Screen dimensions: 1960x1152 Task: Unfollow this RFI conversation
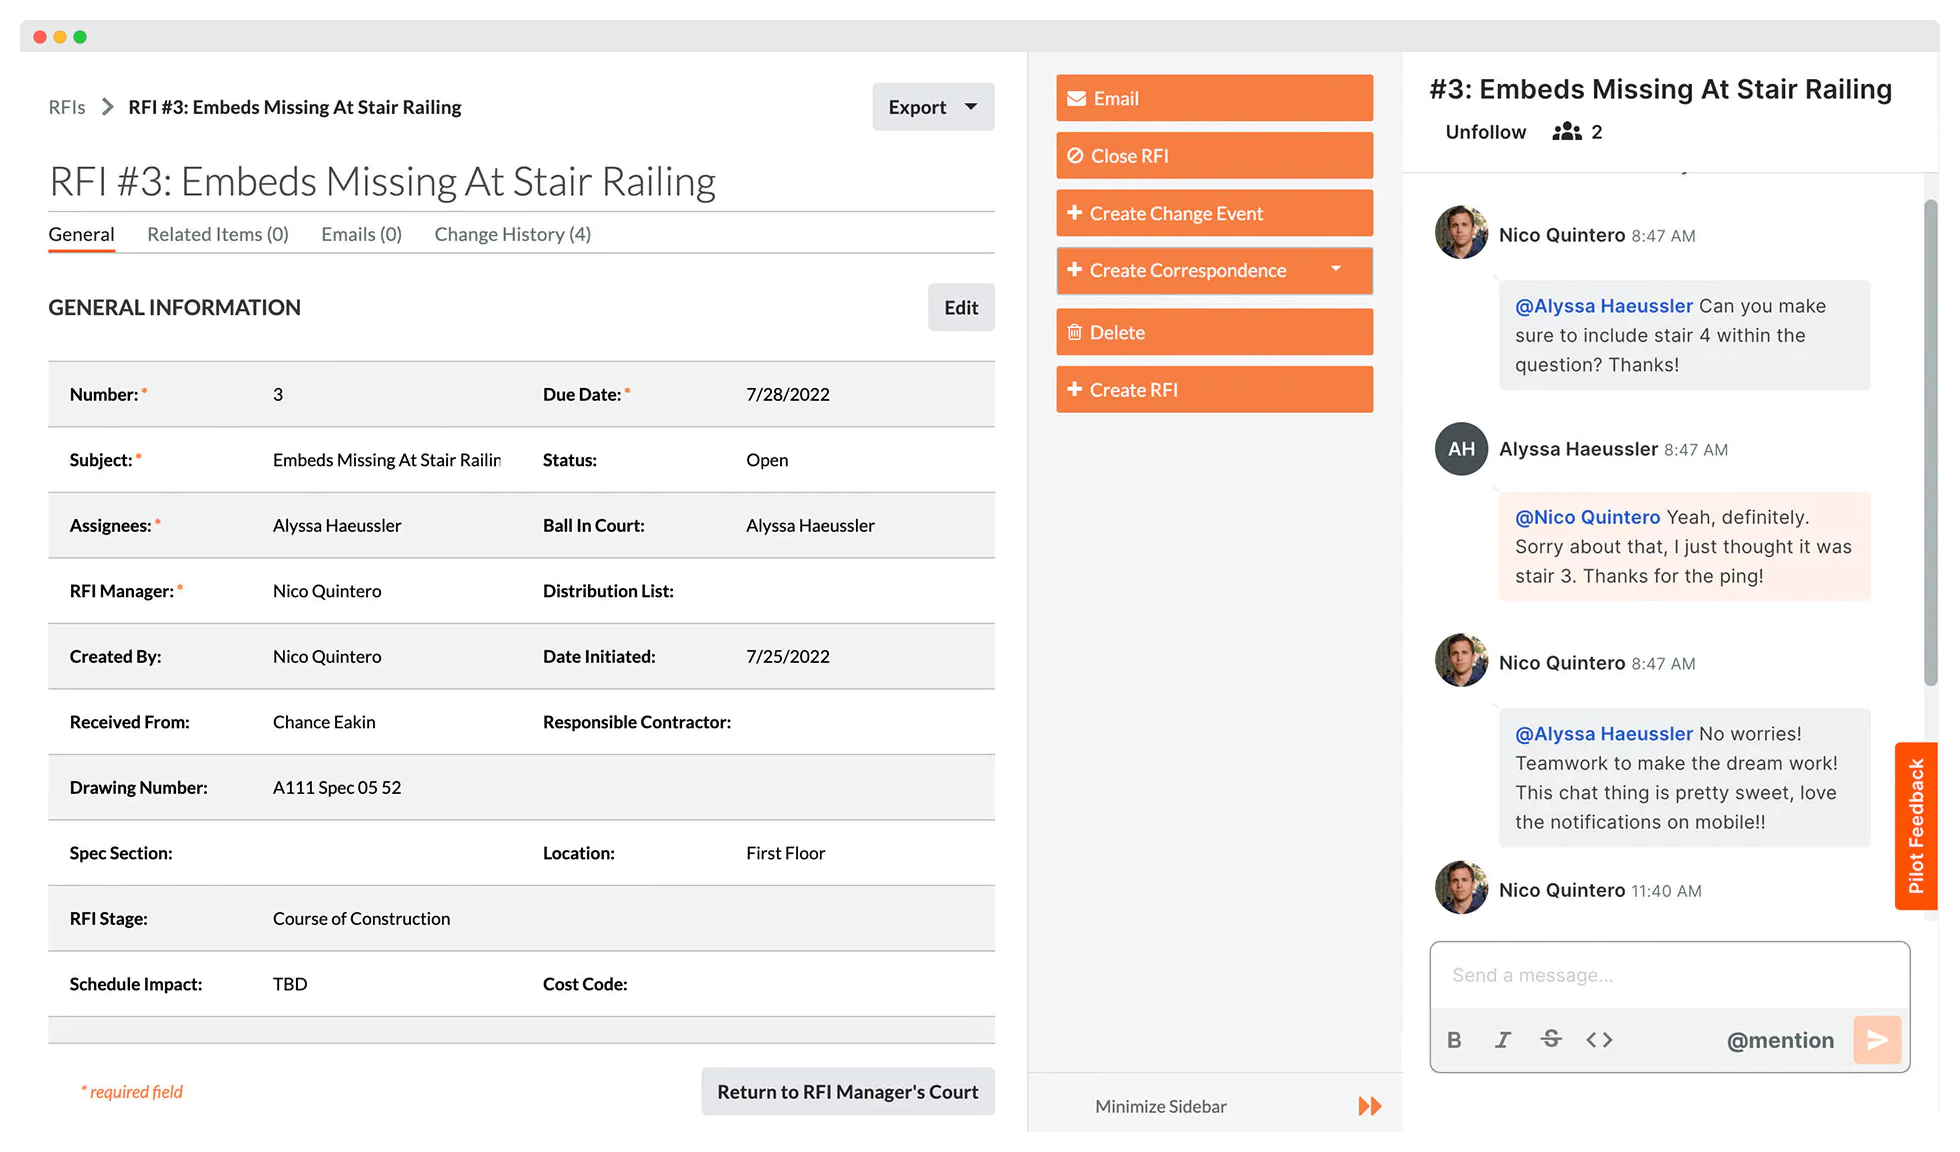click(1486, 132)
